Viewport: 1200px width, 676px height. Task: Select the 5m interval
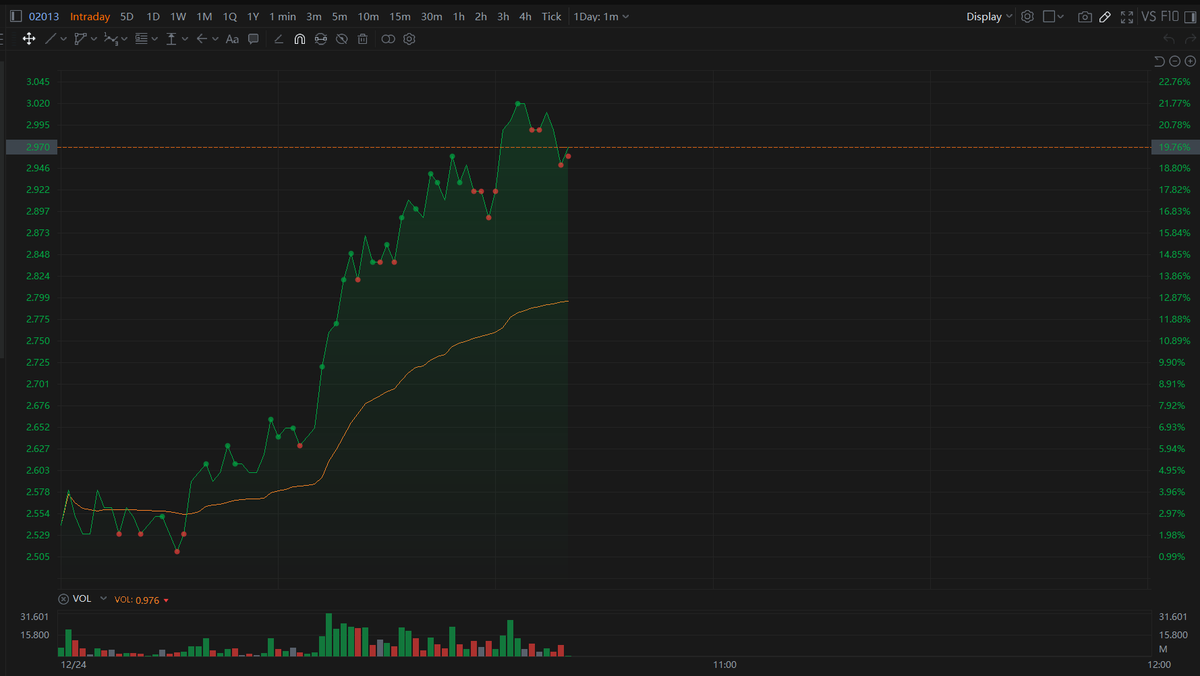340,16
